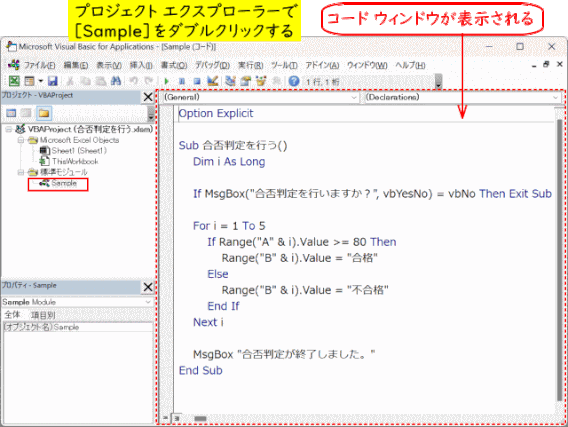Click the Redo toolbar icon
Viewport: 568px width, 427px height.
coord(149,81)
